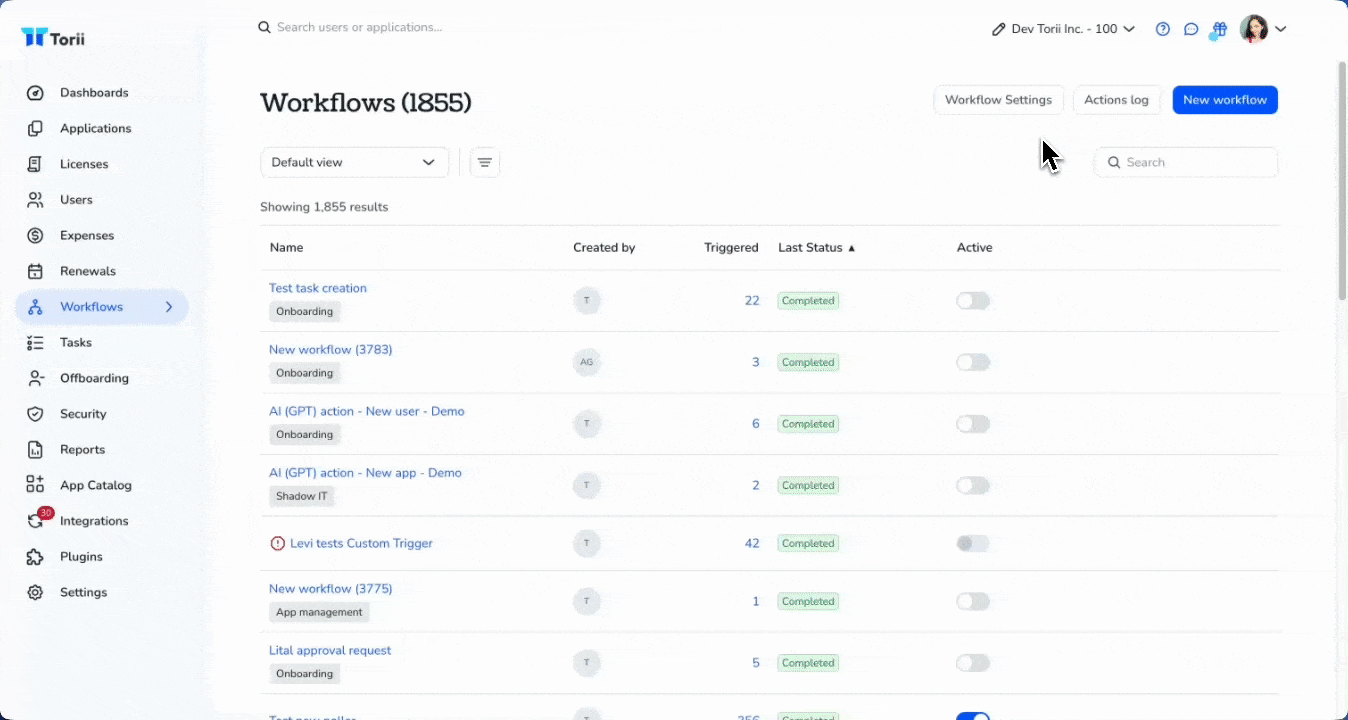
Task: Enable AI (GPT) action - New user - Demo
Action: [x=973, y=424]
